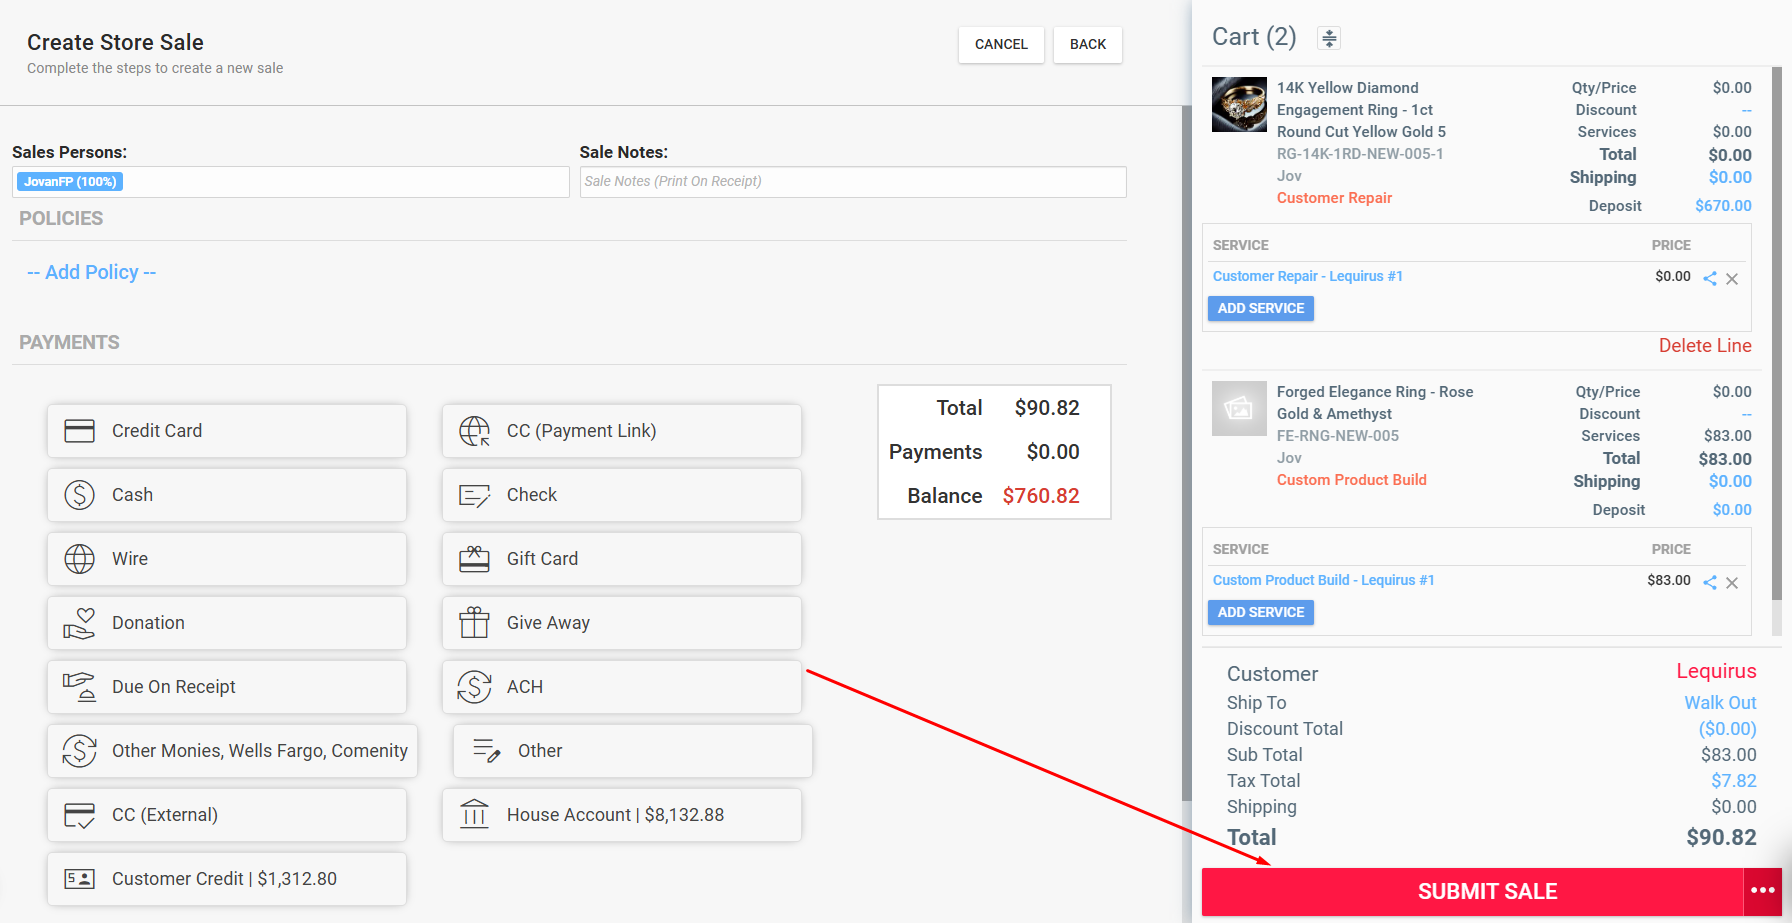The height and width of the screenshot is (923, 1792).
Task: Click the Balance $760.82 amount
Action: pyautogui.click(x=1041, y=496)
